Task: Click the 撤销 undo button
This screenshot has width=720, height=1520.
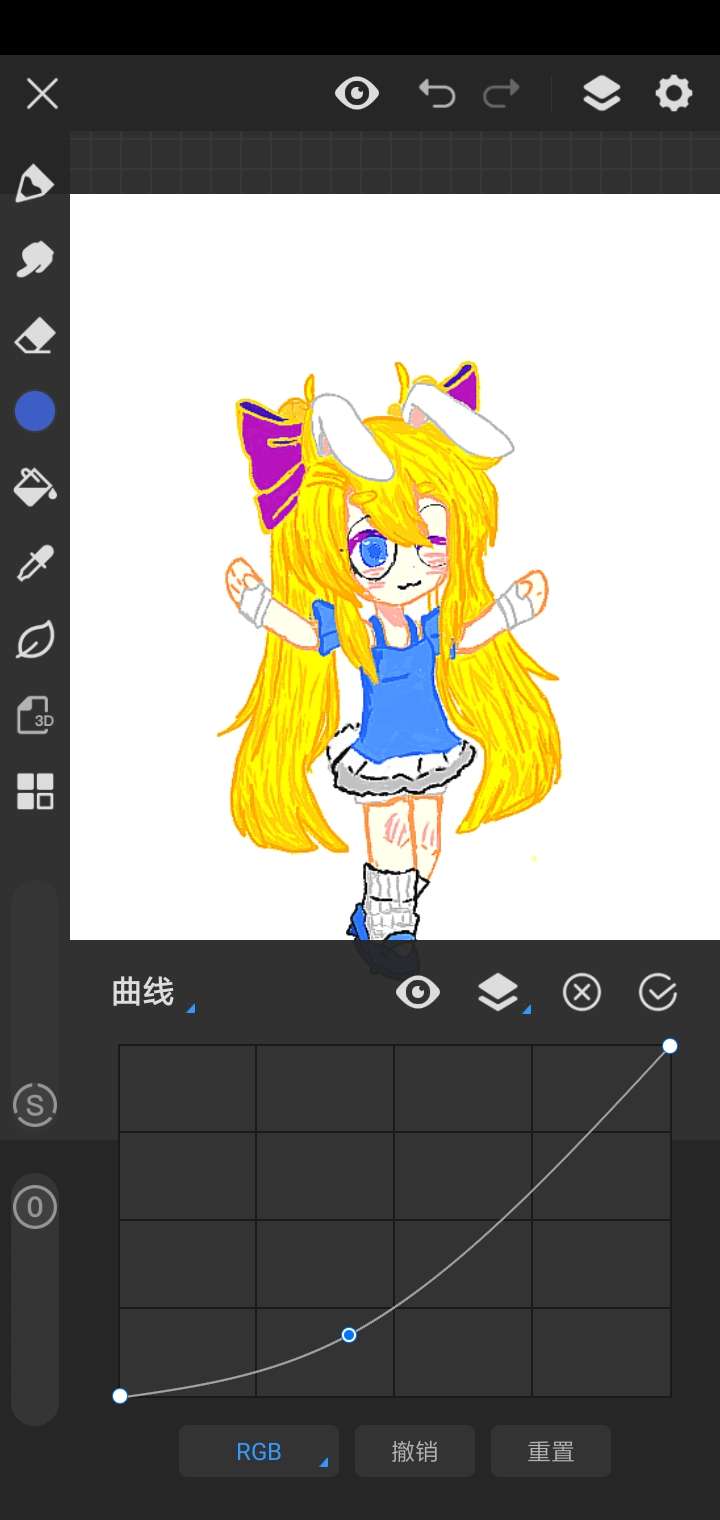Action: coord(415,1451)
